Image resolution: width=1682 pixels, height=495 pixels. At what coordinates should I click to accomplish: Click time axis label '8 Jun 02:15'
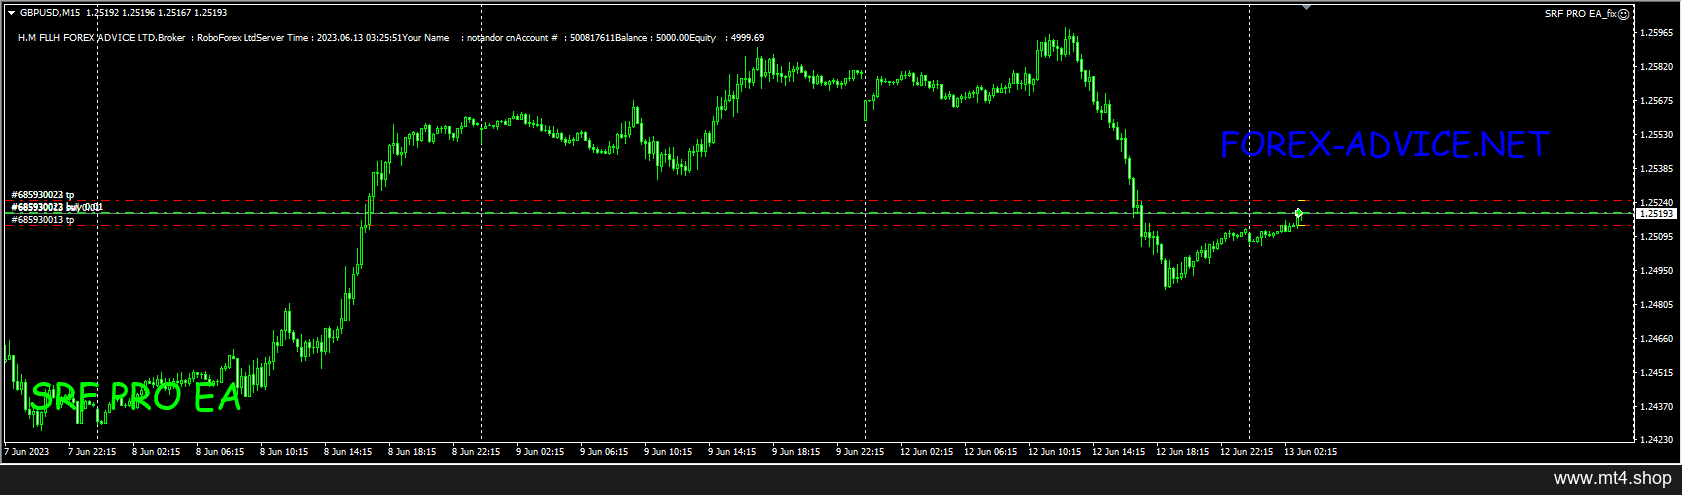pos(156,452)
